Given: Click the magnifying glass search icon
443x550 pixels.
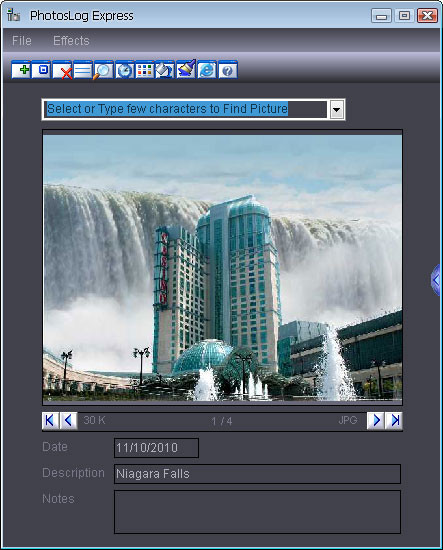Looking at the screenshot, I should (103, 70).
